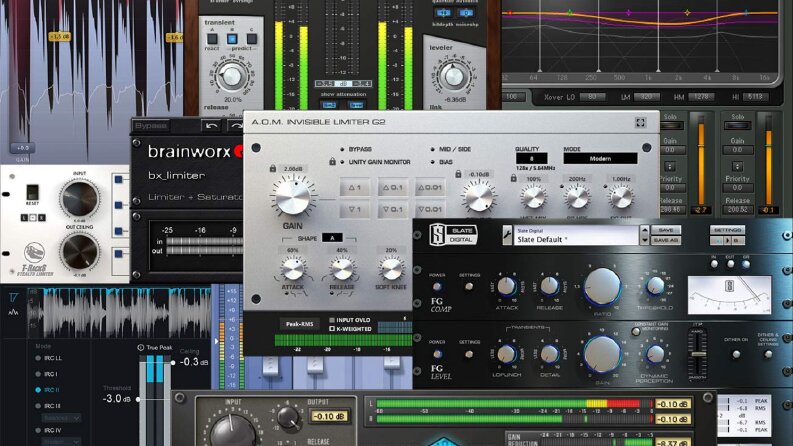Open the Mode dropdown showing Modern
Screen dimensions: 793x446
pyautogui.click(x=600, y=159)
